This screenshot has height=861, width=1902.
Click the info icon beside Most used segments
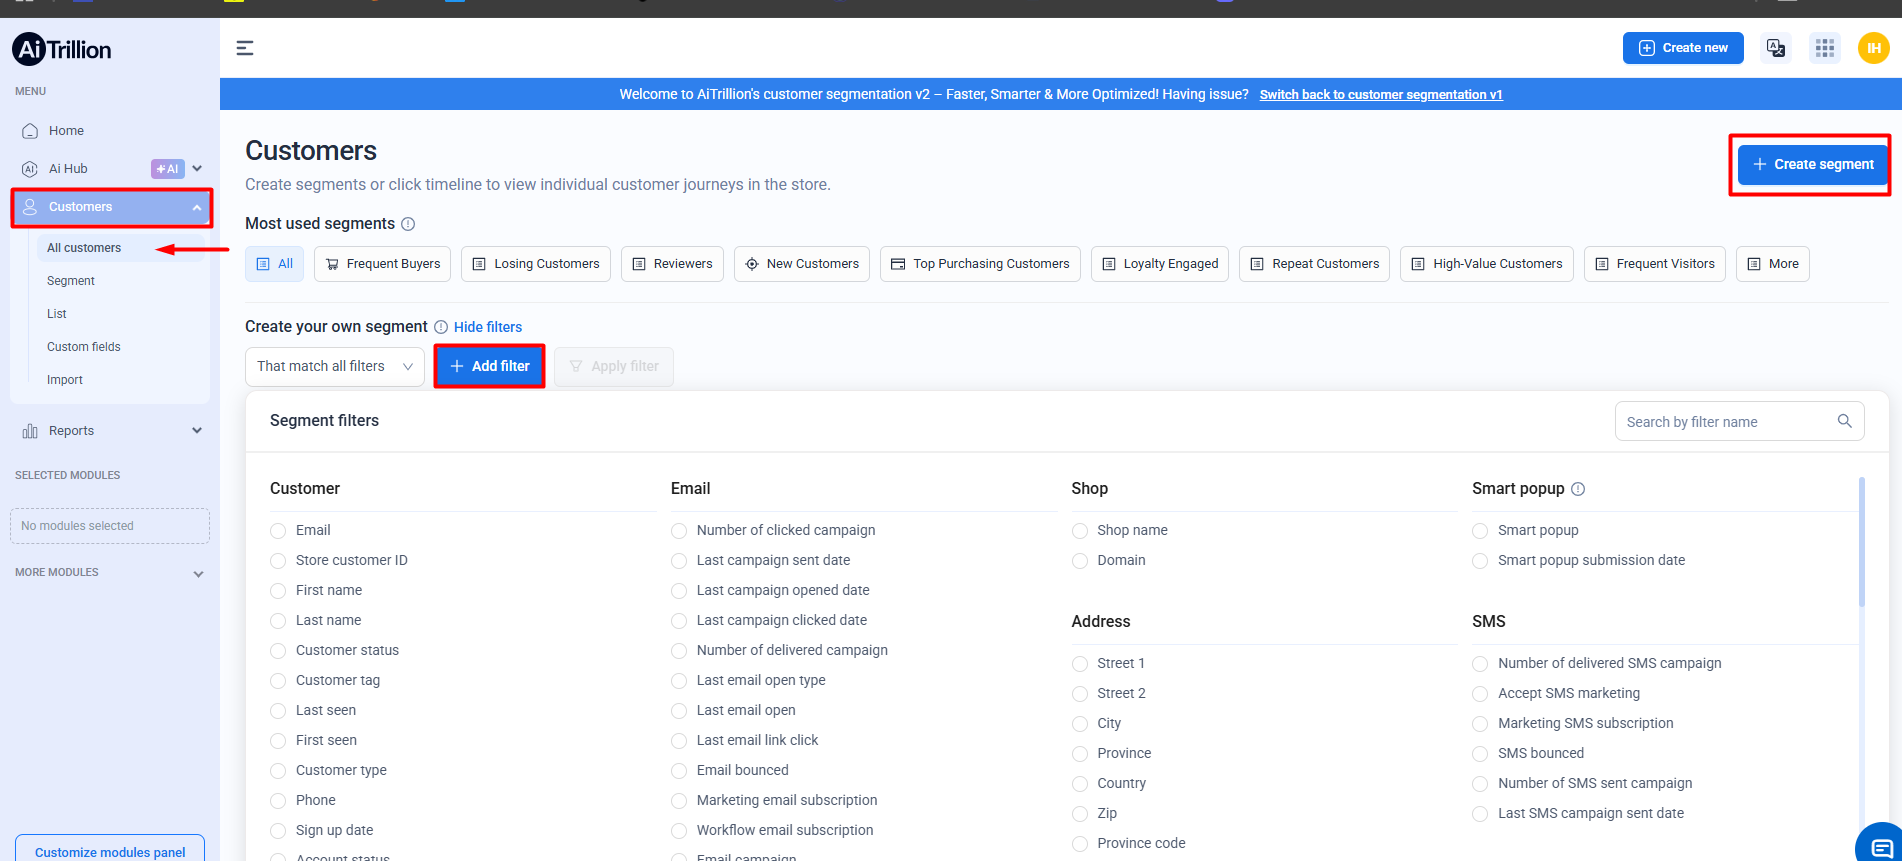(408, 224)
